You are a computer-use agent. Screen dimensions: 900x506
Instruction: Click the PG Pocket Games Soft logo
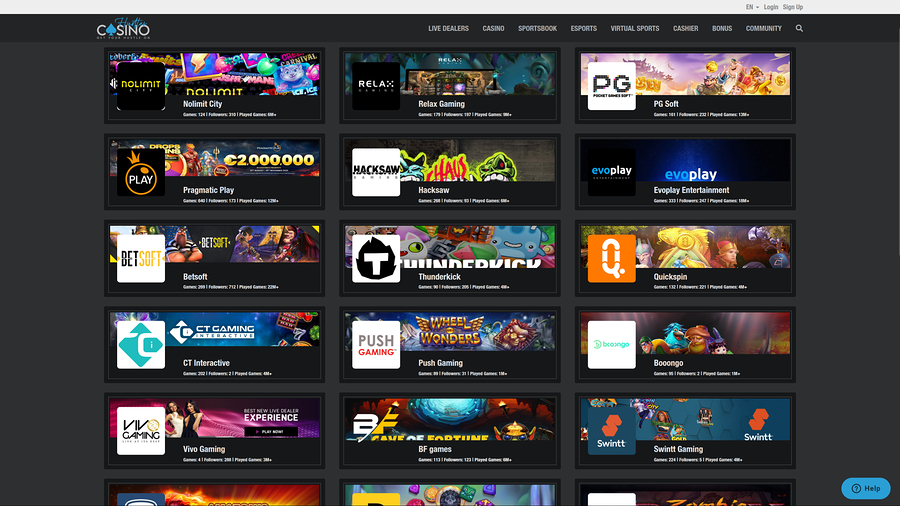coord(612,86)
